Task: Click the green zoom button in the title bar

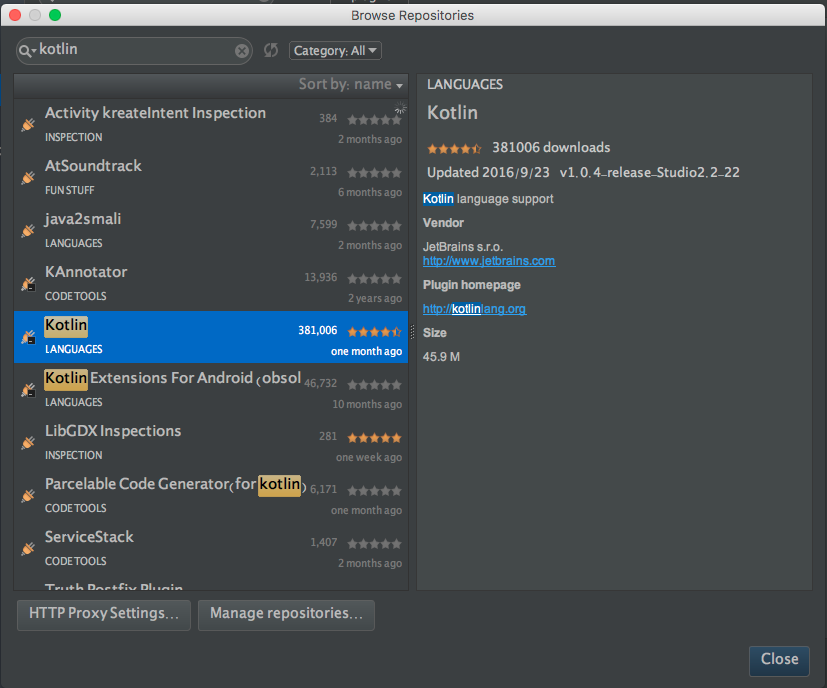Action: (55, 15)
